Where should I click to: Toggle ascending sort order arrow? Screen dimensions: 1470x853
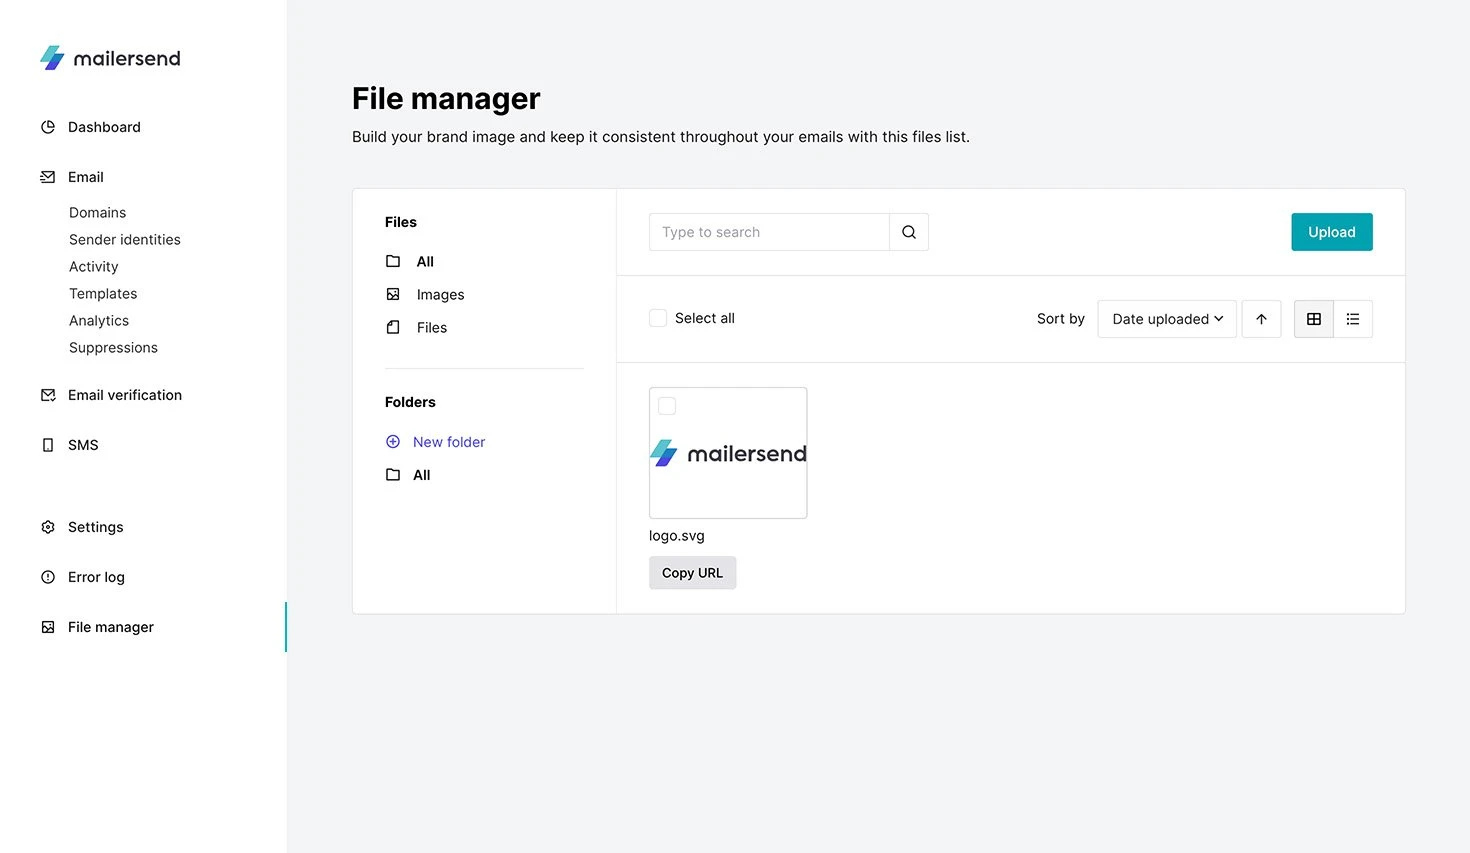1261,319
